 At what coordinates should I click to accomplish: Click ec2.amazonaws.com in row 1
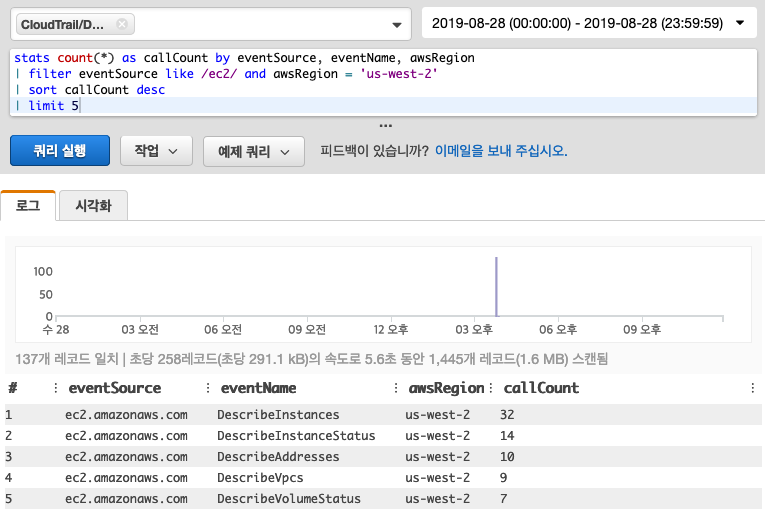(x=126, y=415)
